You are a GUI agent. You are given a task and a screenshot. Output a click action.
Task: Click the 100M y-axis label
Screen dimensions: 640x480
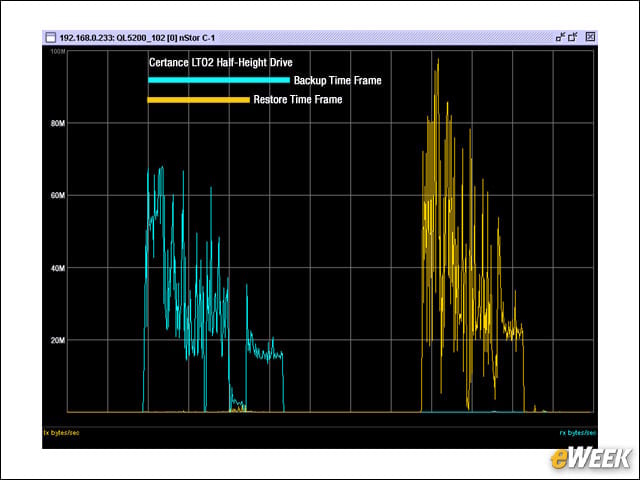point(58,51)
